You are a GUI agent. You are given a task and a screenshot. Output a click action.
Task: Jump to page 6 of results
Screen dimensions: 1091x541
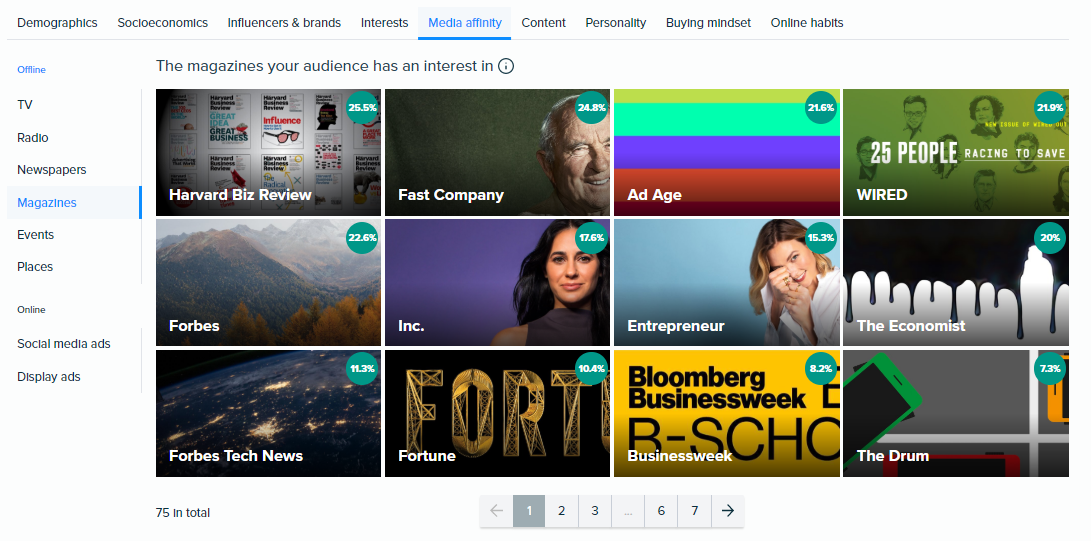pos(661,511)
